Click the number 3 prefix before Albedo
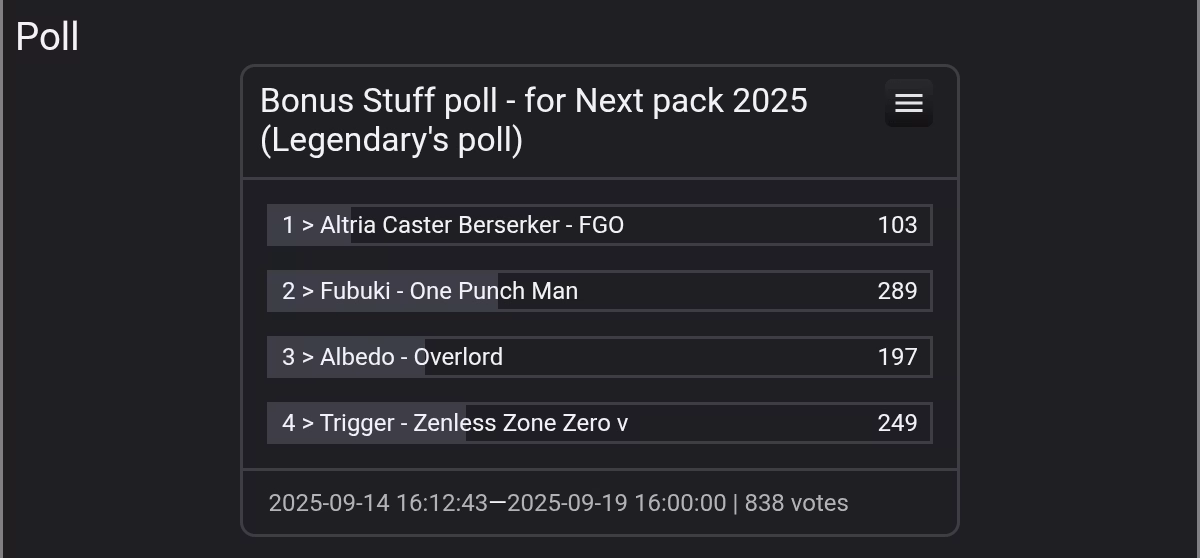The image size is (1200, 558). click(x=288, y=357)
